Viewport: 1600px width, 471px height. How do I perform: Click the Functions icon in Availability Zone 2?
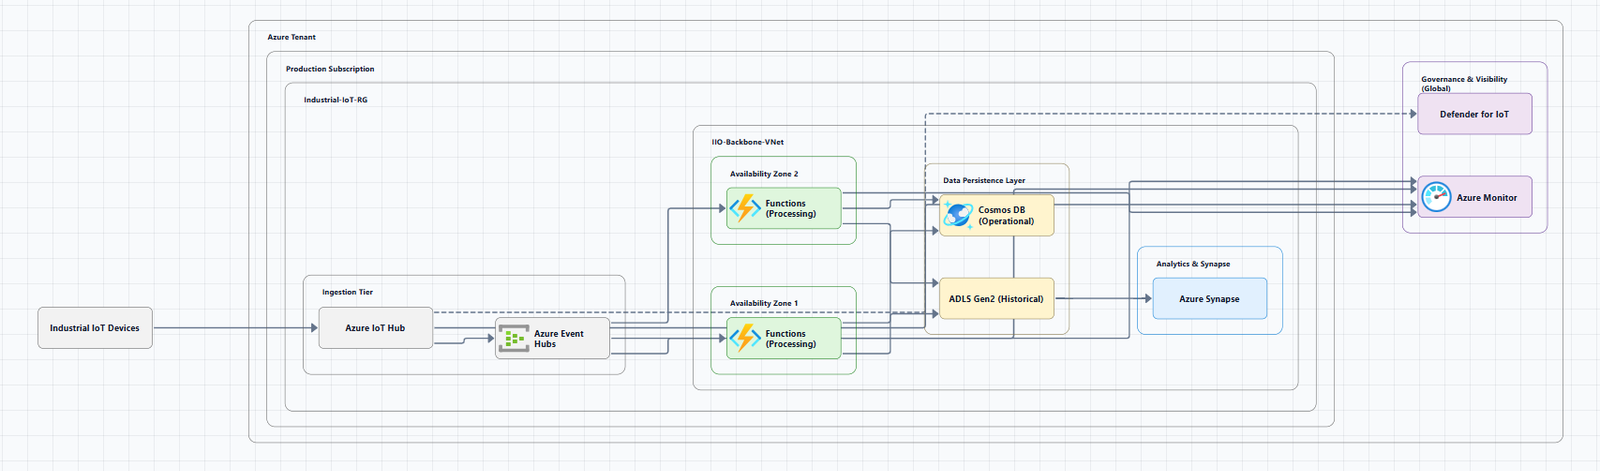(745, 208)
